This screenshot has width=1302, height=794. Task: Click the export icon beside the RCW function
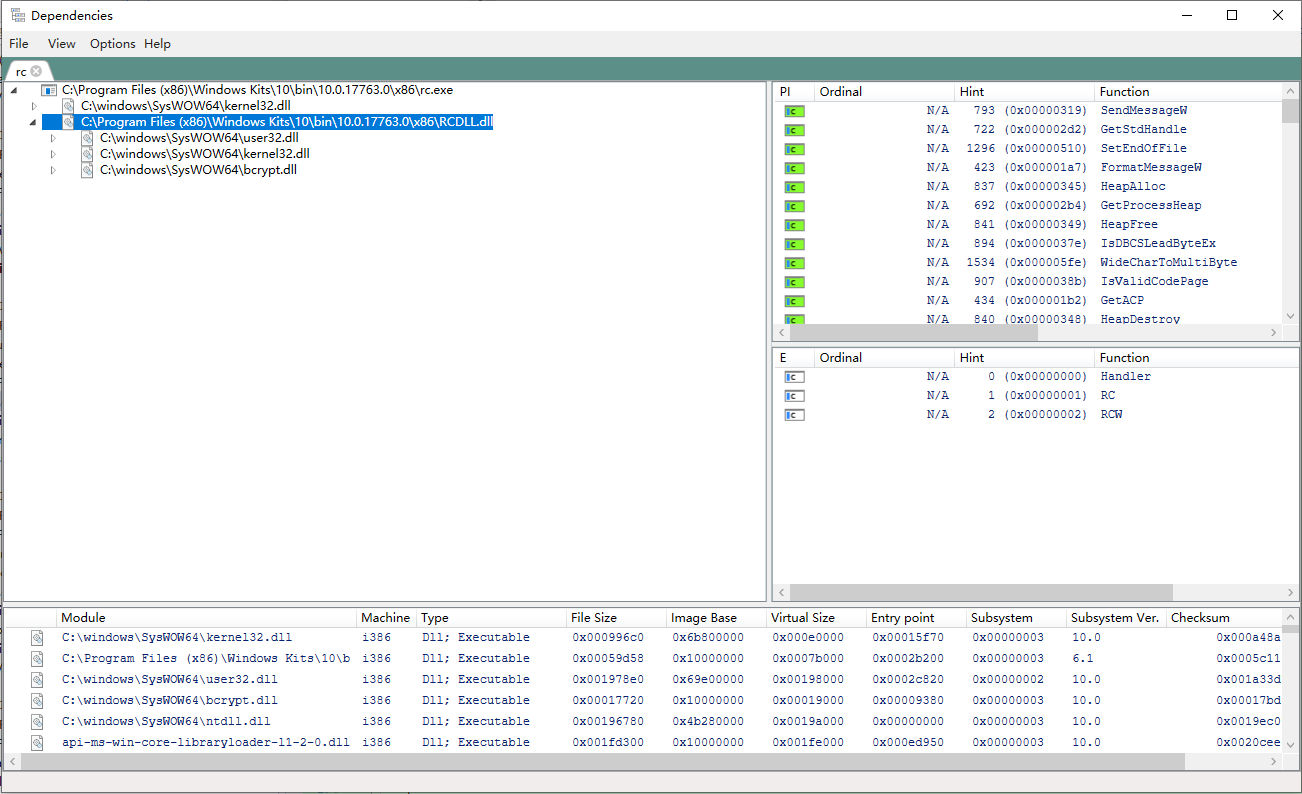point(791,413)
